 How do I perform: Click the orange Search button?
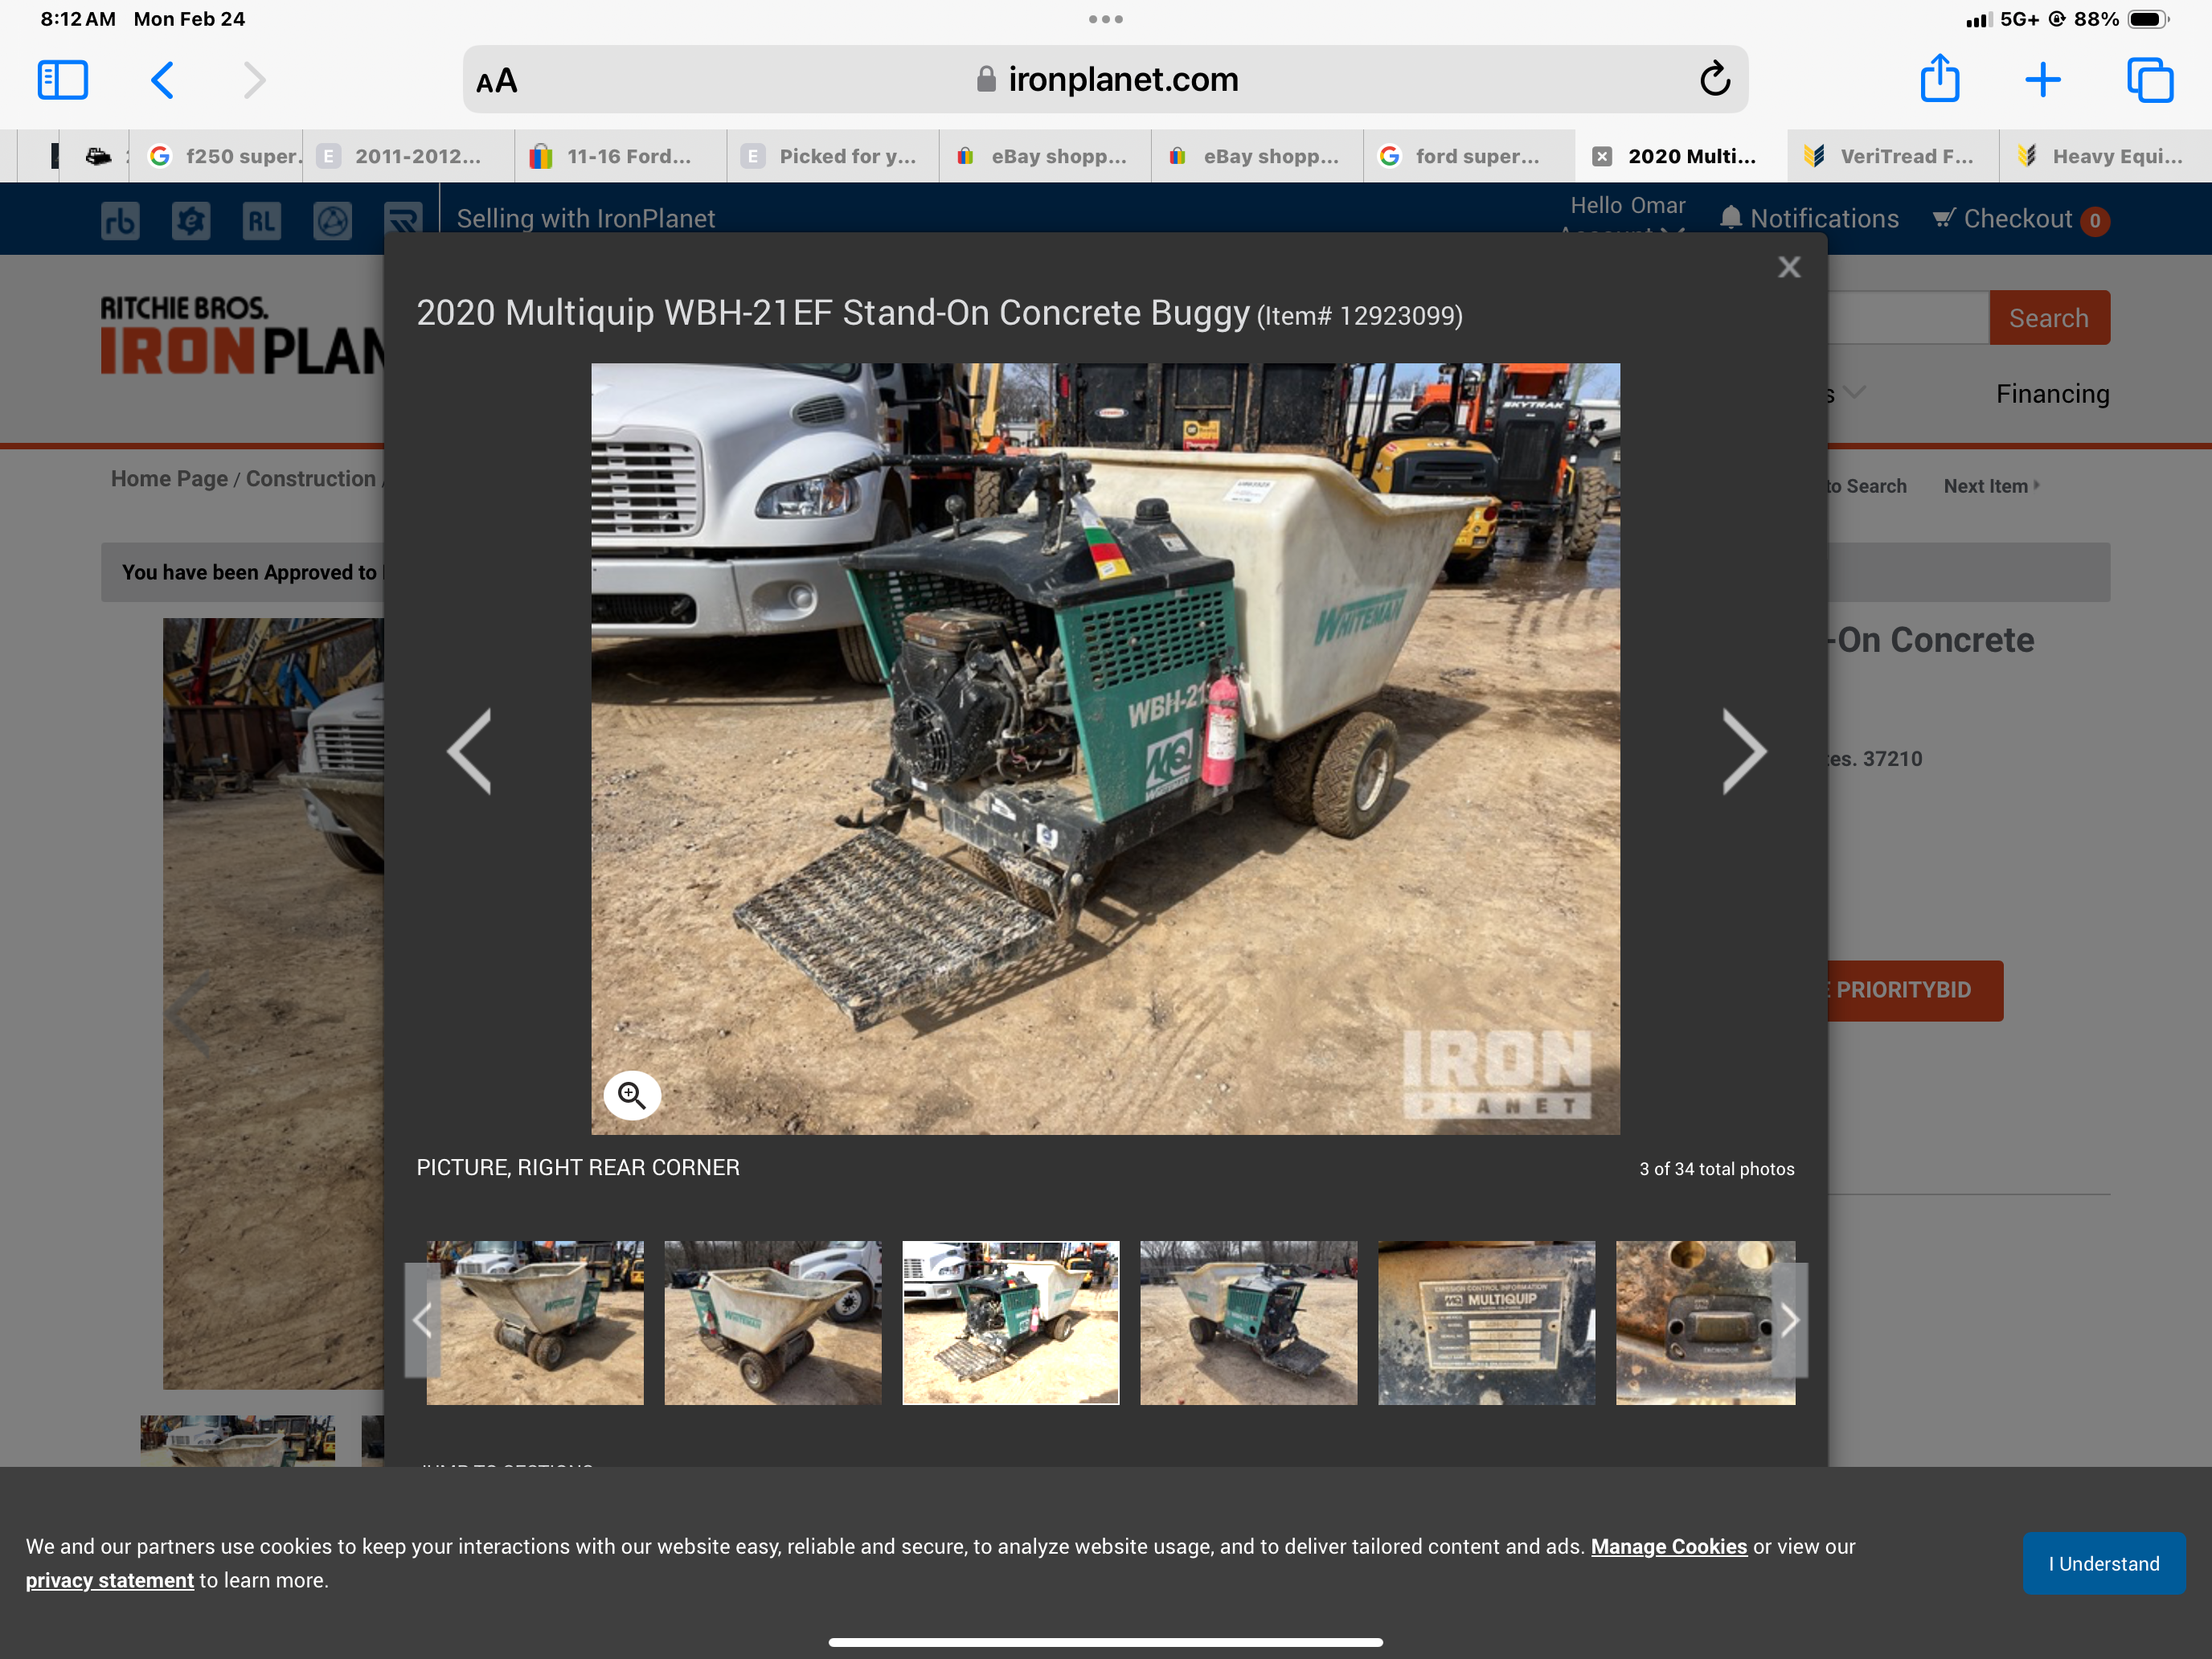pyautogui.click(x=2049, y=318)
